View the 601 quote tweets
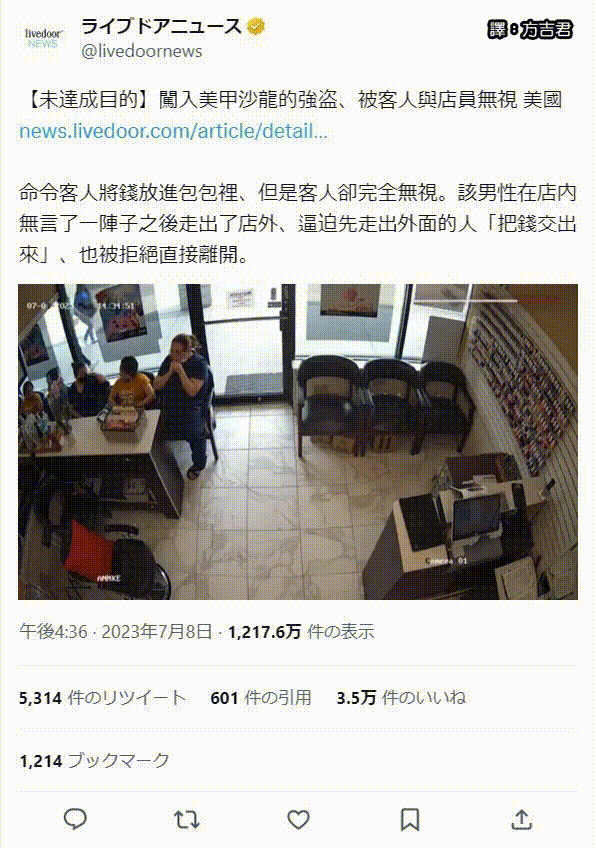This screenshot has height=848, width=596. tap(261, 698)
